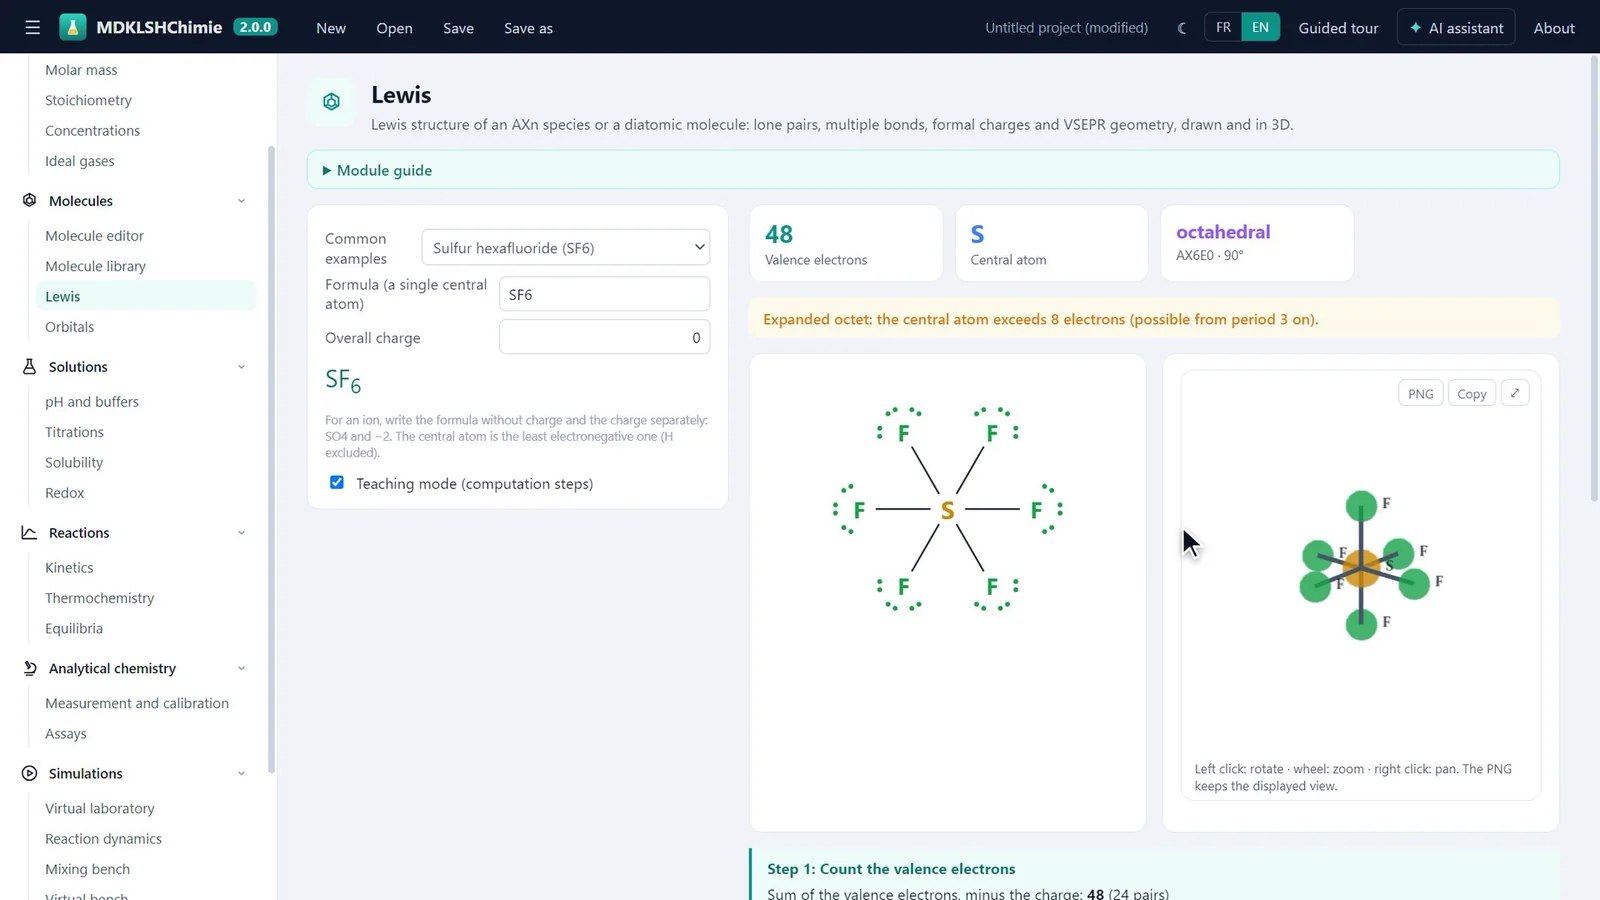The width and height of the screenshot is (1600, 900).
Task: Export 3D view as PNG
Action: 1420,393
